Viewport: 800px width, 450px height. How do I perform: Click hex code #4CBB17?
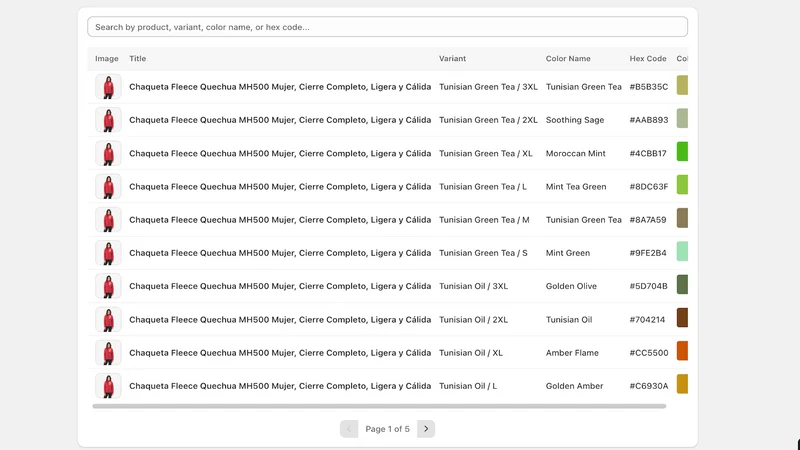click(647, 153)
